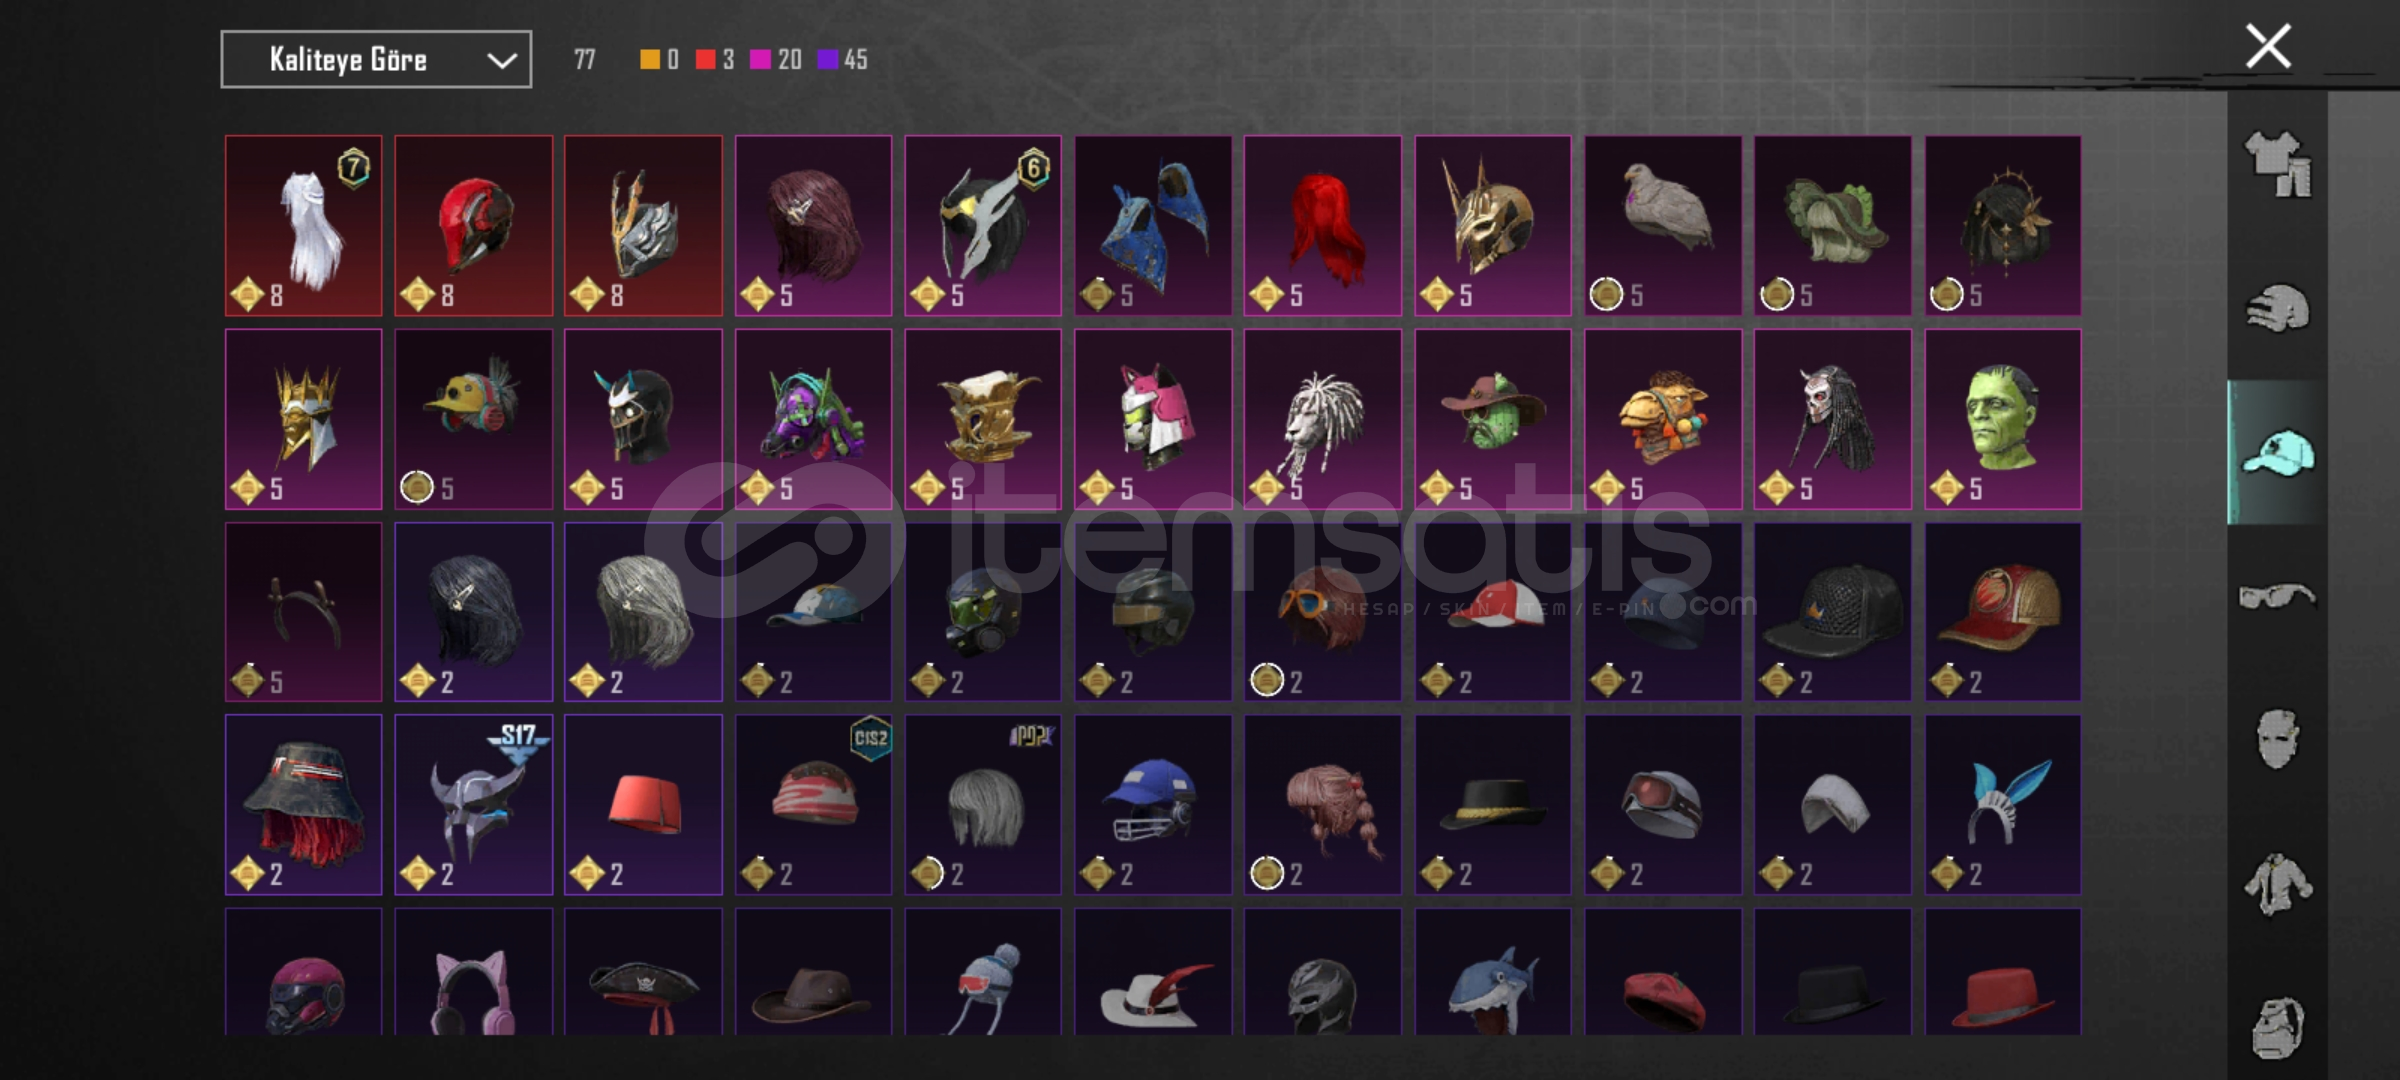This screenshot has height=1080, width=2400.
Task: Choose the blue shark hat item
Action: tap(1493, 972)
